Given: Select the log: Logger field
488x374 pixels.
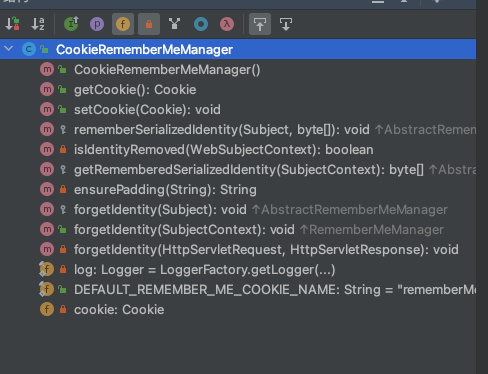Looking at the screenshot, I should pos(205,270).
